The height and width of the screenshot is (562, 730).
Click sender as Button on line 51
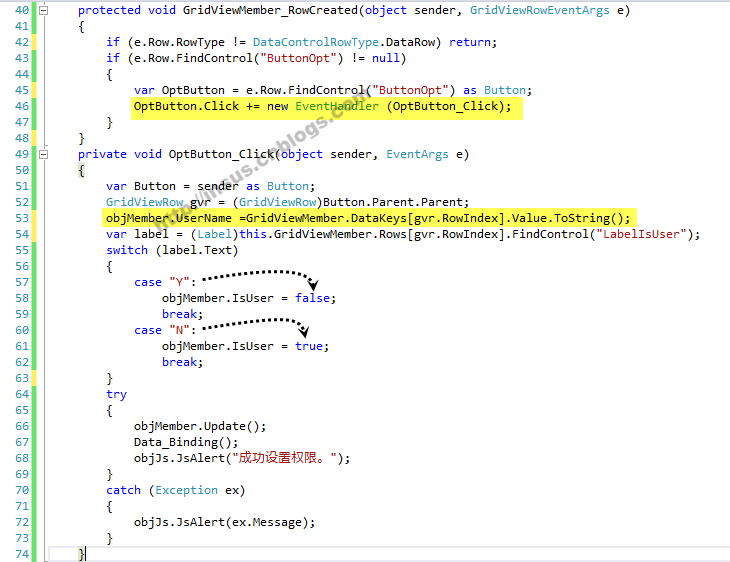[253, 186]
